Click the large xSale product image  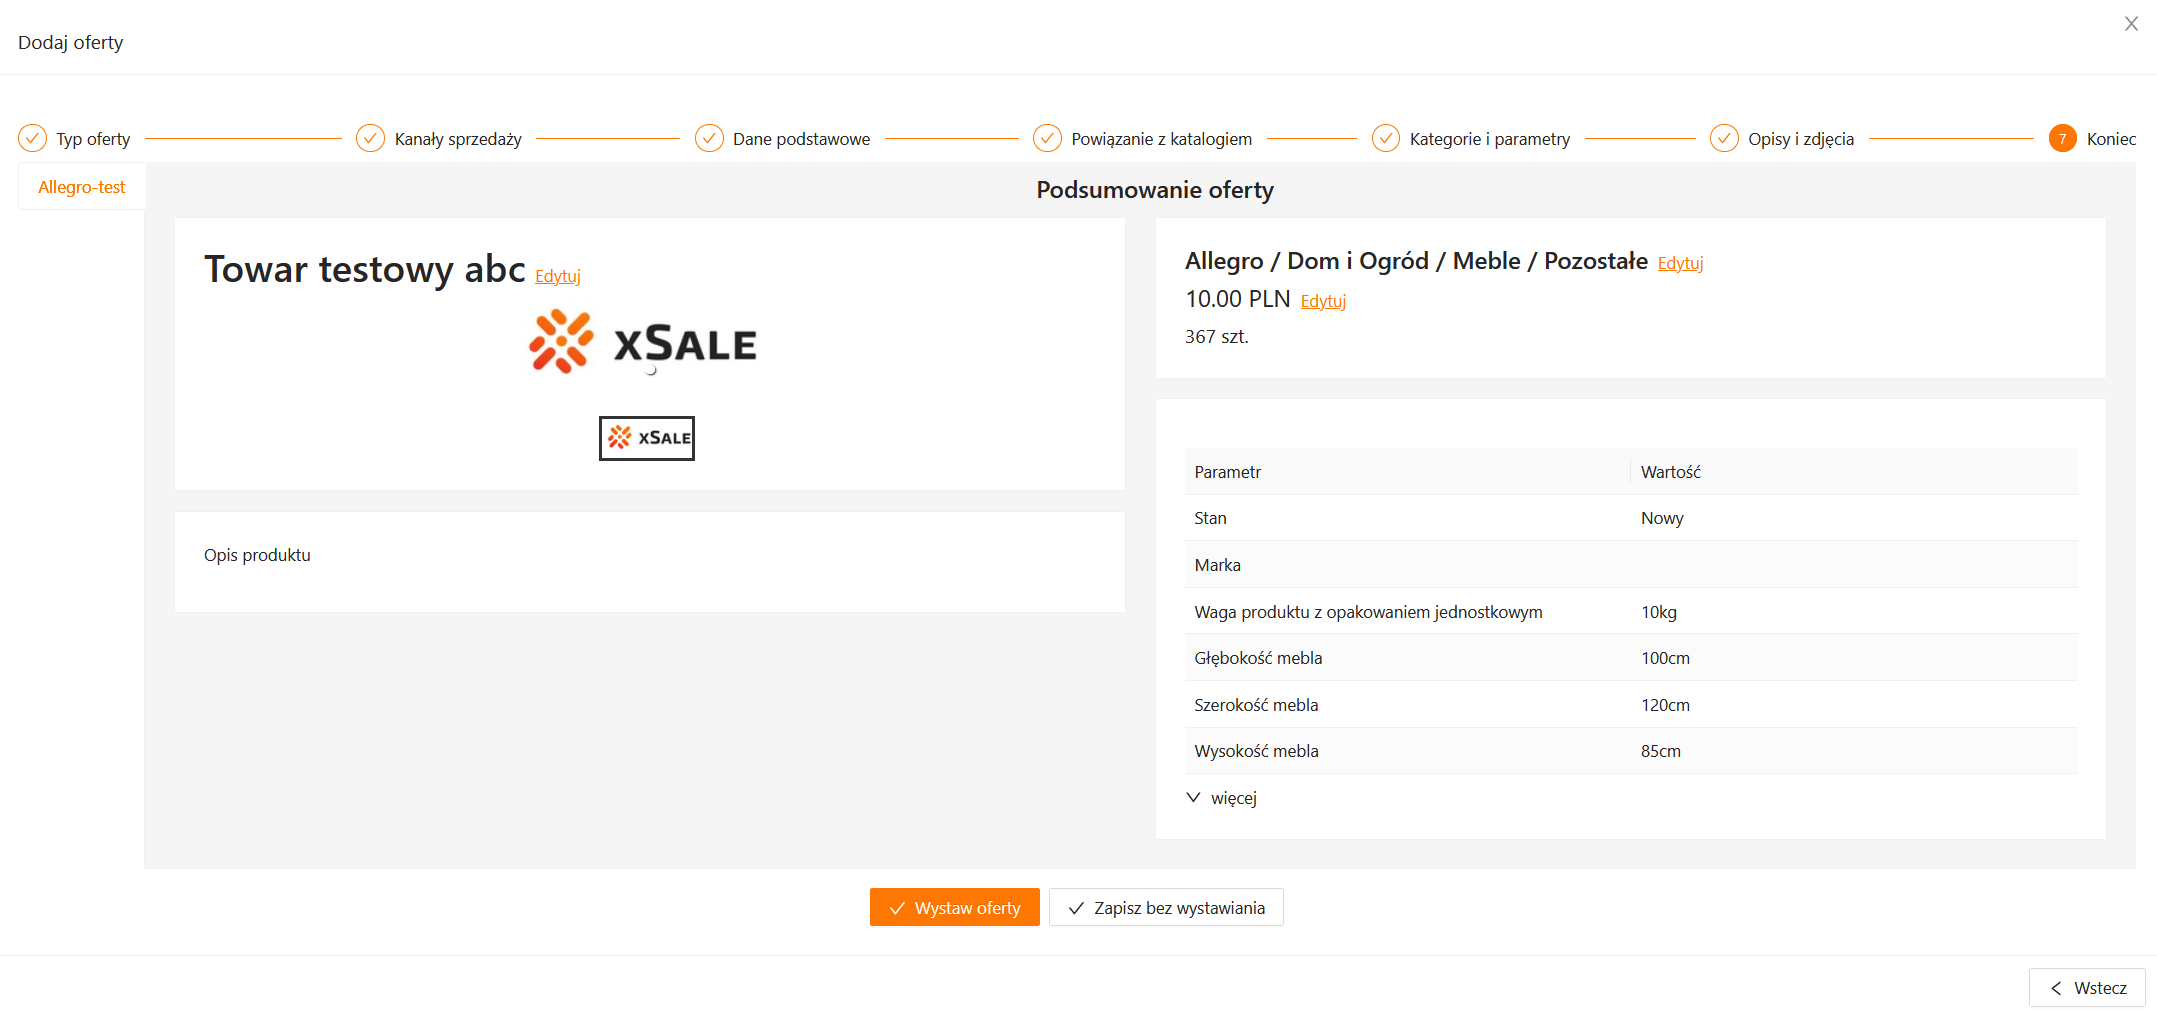[643, 343]
